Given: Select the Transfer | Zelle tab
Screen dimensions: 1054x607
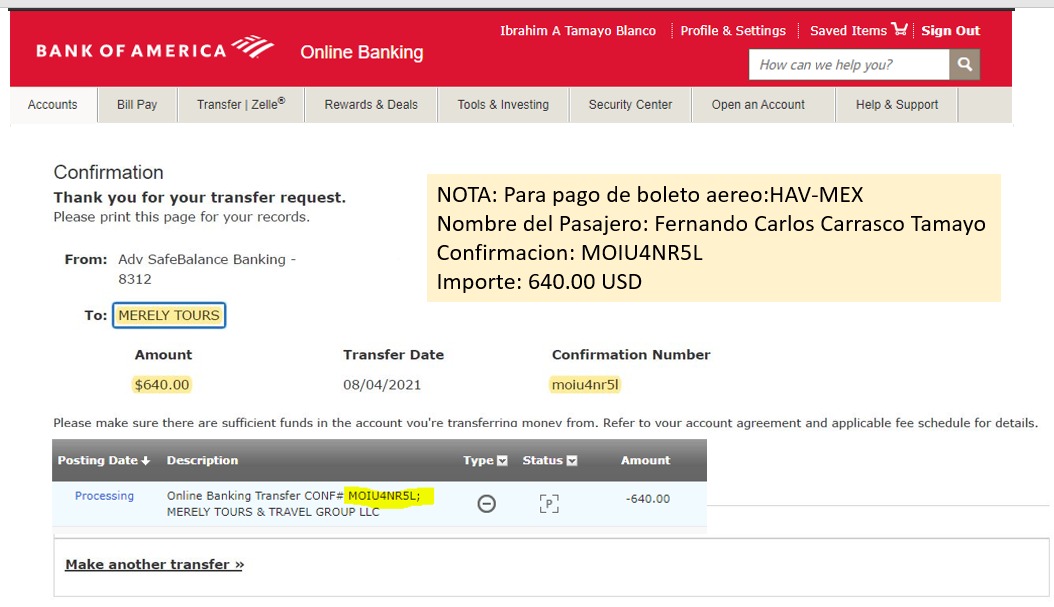Looking at the screenshot, I should point(241,105).
